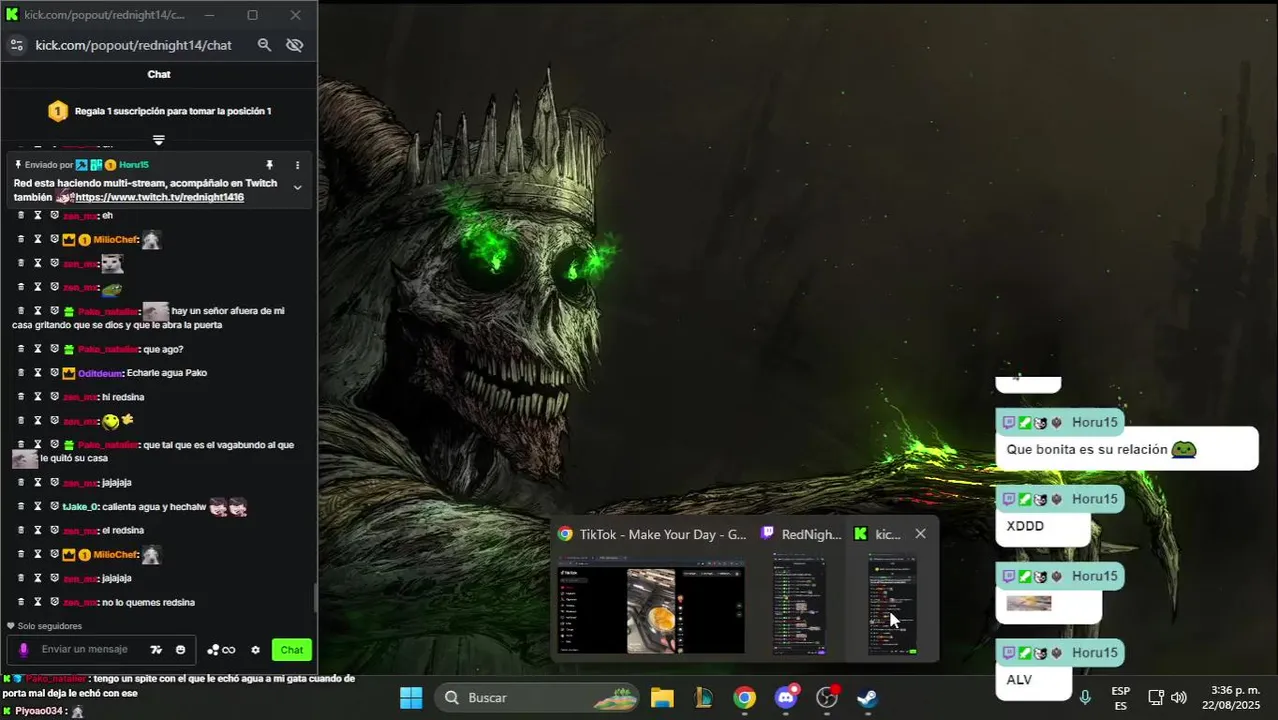
Task: Delete the 'eh' message with trash icon
Action: coord(20,215)
